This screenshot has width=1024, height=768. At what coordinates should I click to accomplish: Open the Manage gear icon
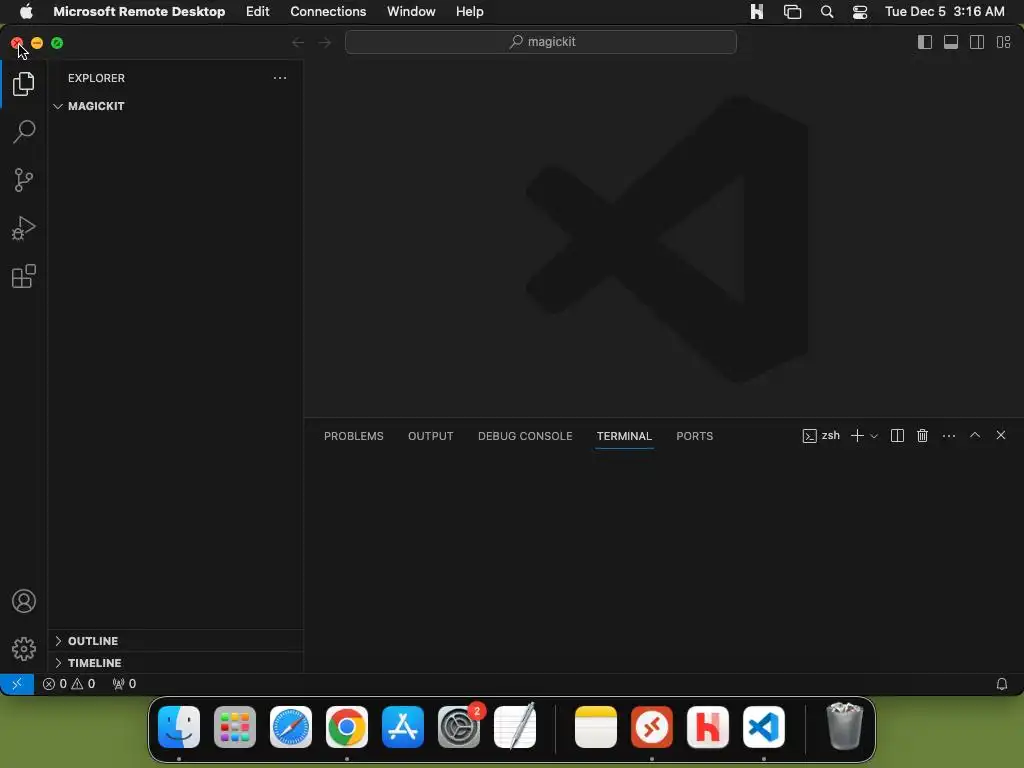[x=24, y=648]
